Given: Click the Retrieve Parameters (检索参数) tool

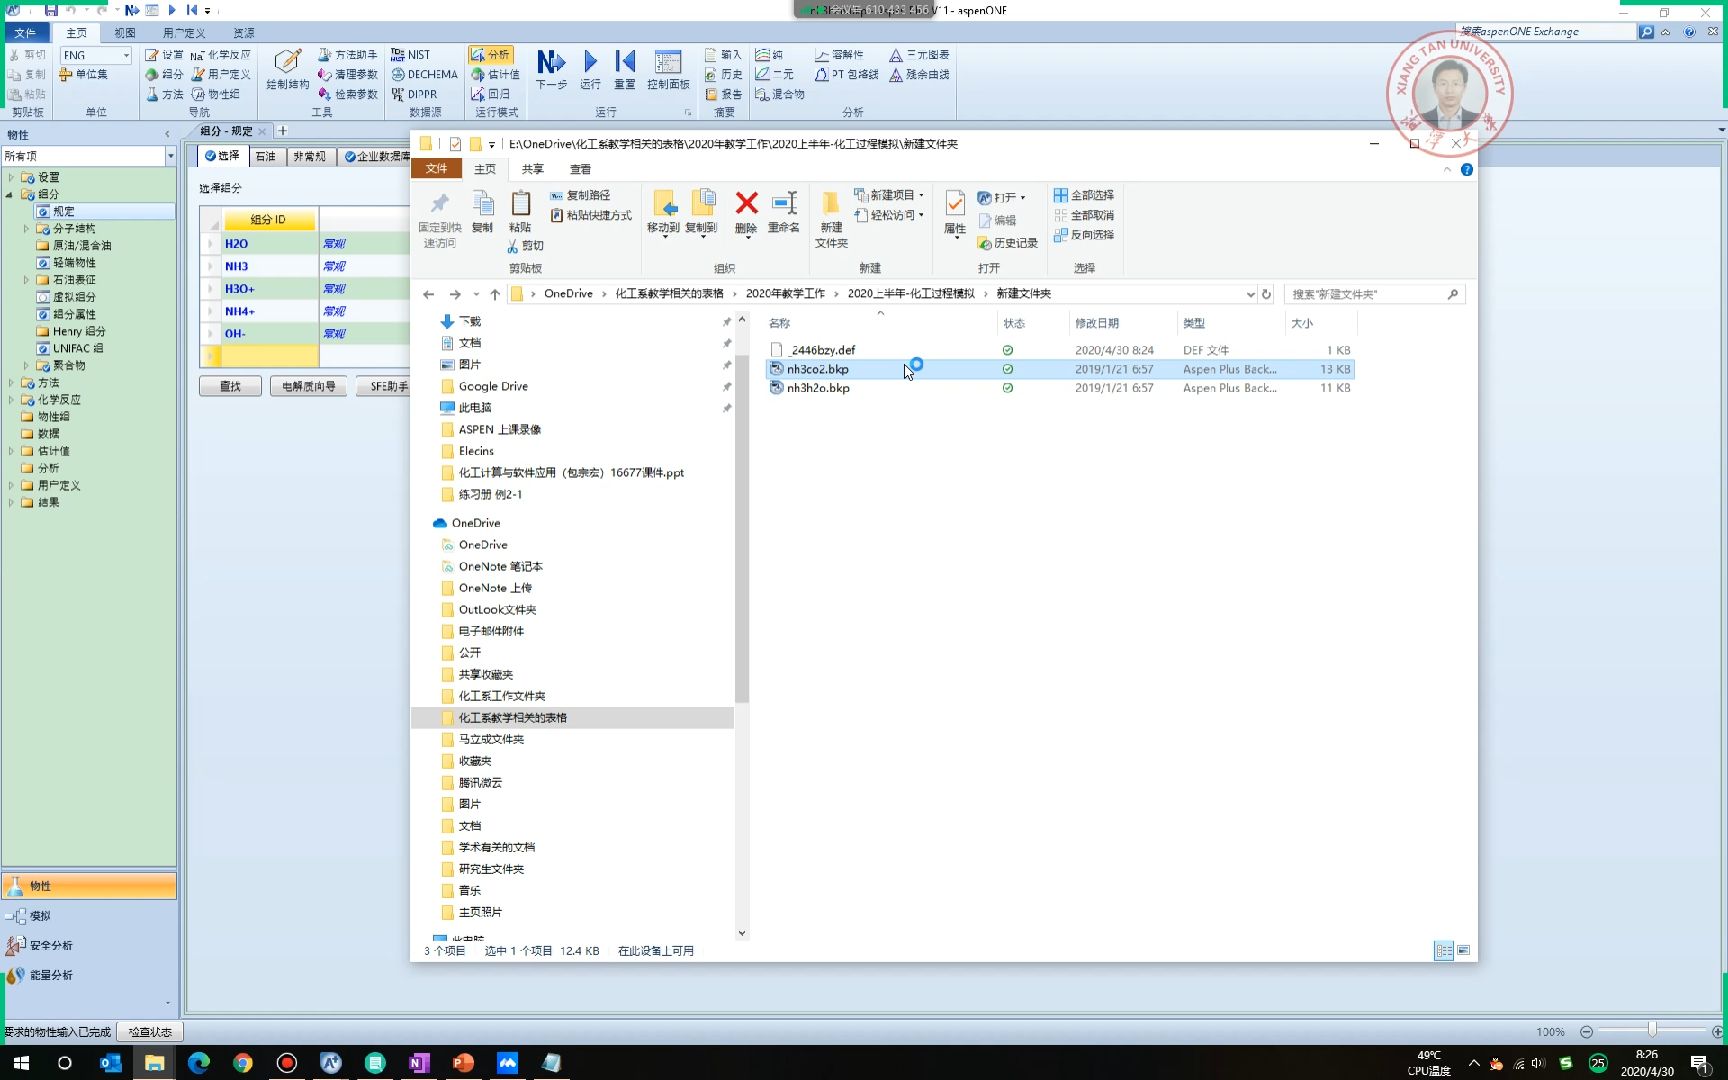Looking at the screenshot, I should coord(347,94).
